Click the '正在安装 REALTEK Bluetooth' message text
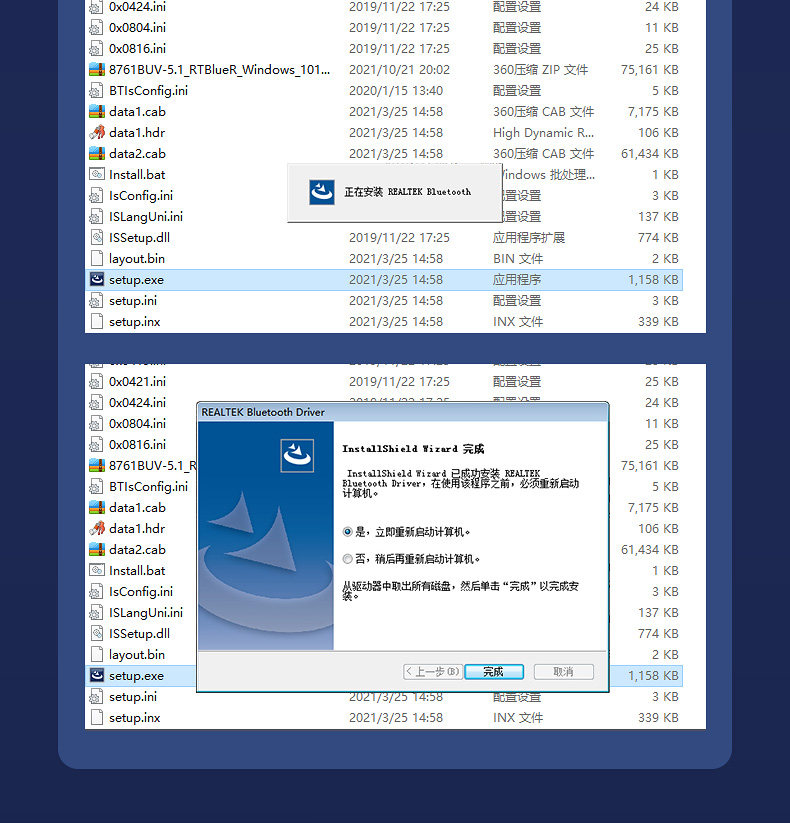The width and height of the screenshot is (790, 823). tap(407, 192)
